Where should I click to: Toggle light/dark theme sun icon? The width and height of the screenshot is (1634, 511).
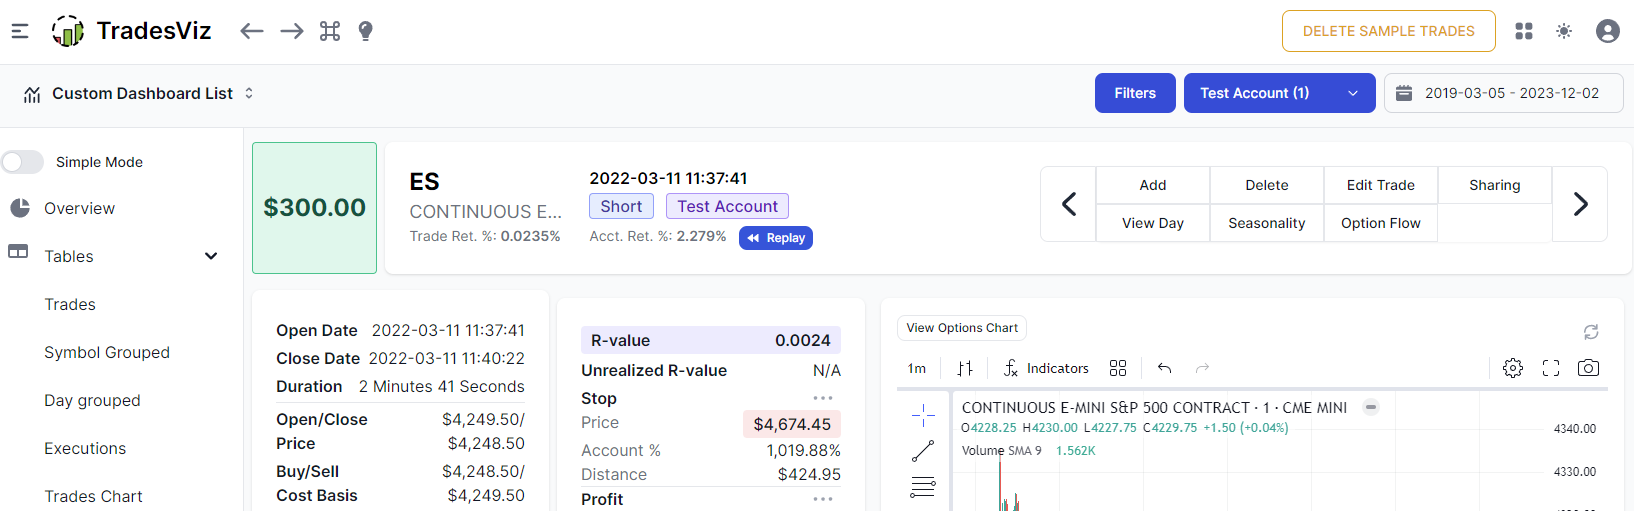click(1564, 31)
